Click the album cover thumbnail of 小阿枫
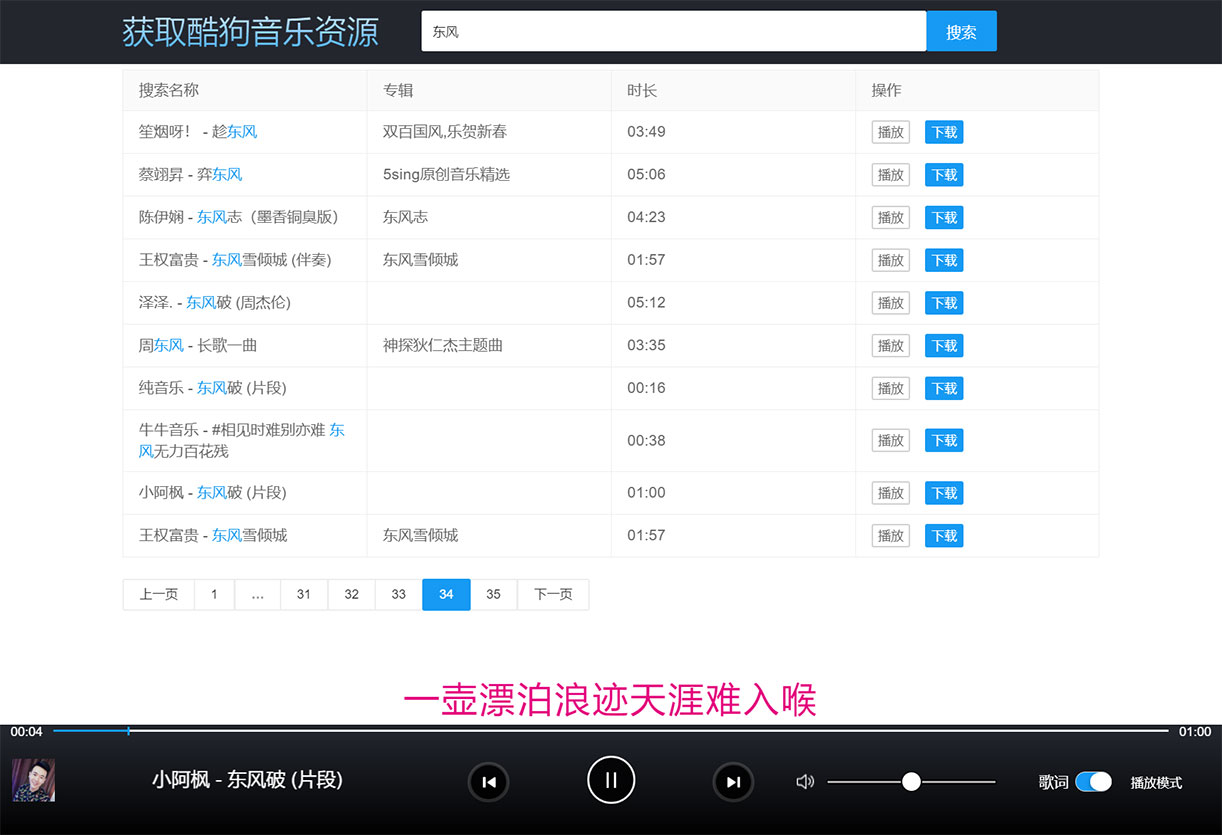The height and width of the screenshot is (835, 1222). tap(33, 781)
